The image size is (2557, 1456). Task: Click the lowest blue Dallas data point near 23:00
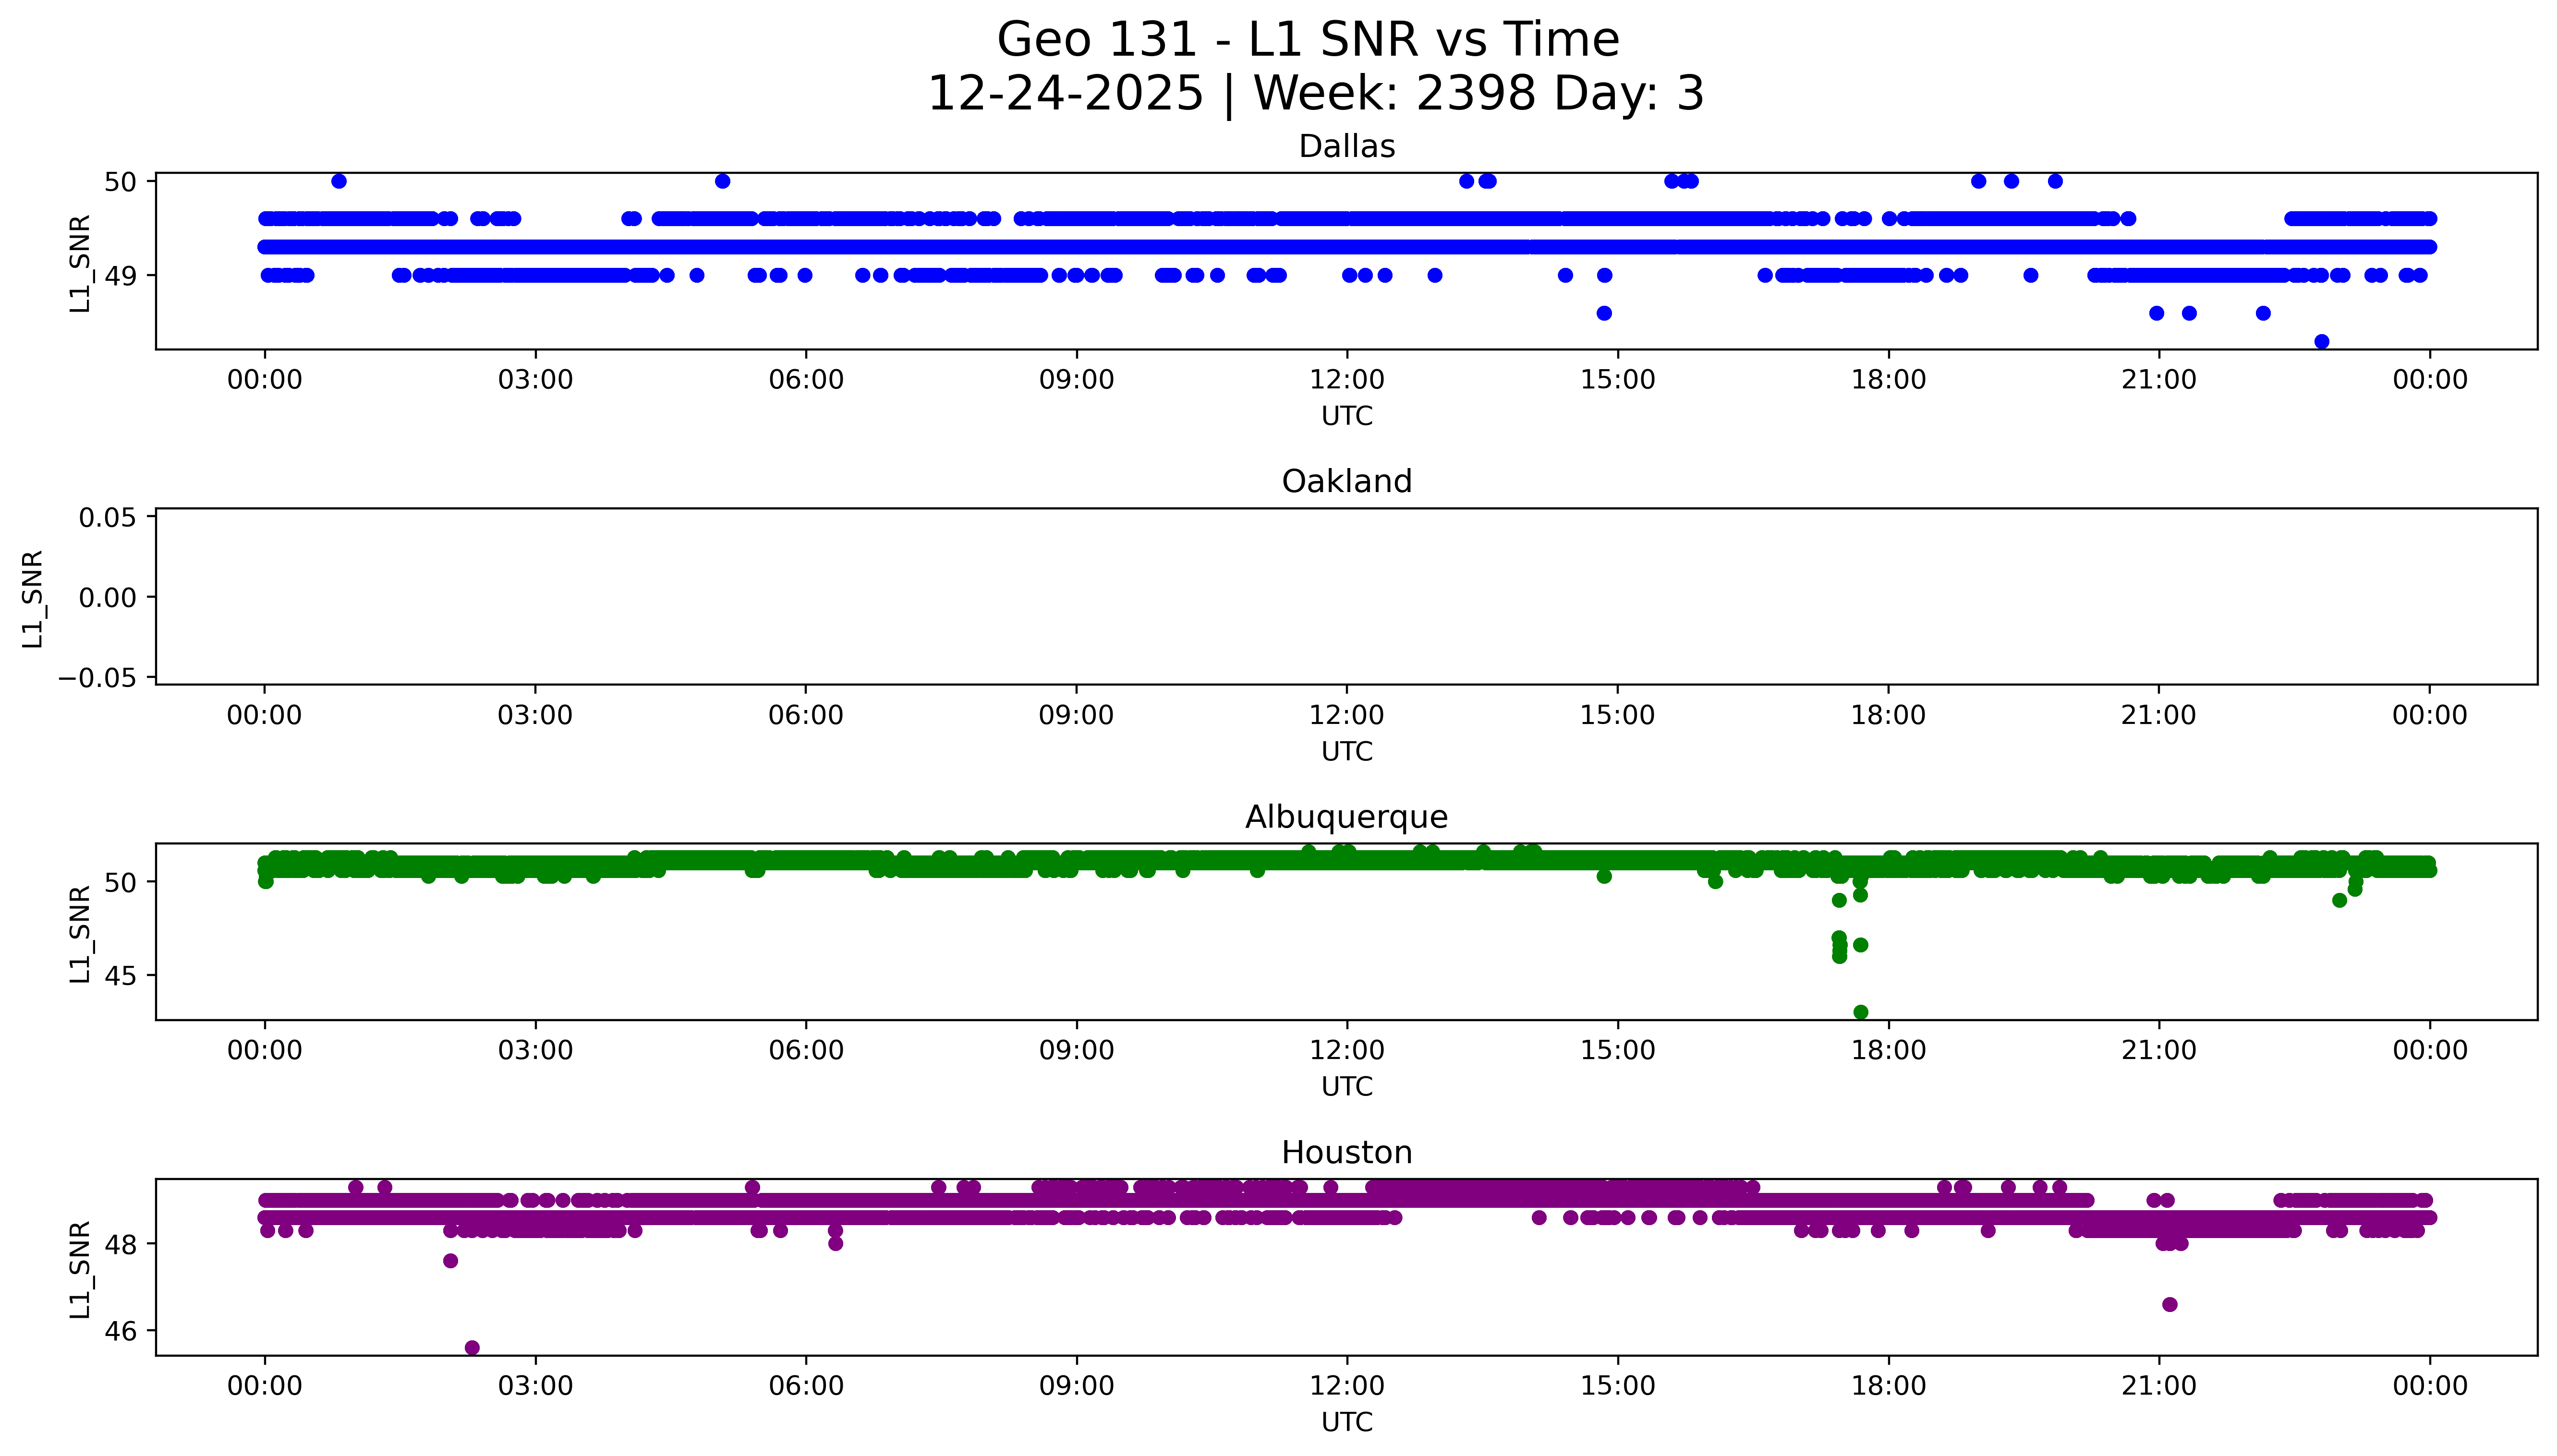click(x=2322, y=342)
